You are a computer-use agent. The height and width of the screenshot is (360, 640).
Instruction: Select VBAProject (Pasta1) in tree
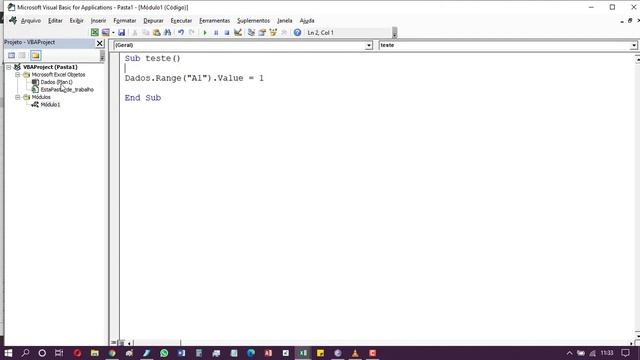pyautogui.click(x=50, y=67)
